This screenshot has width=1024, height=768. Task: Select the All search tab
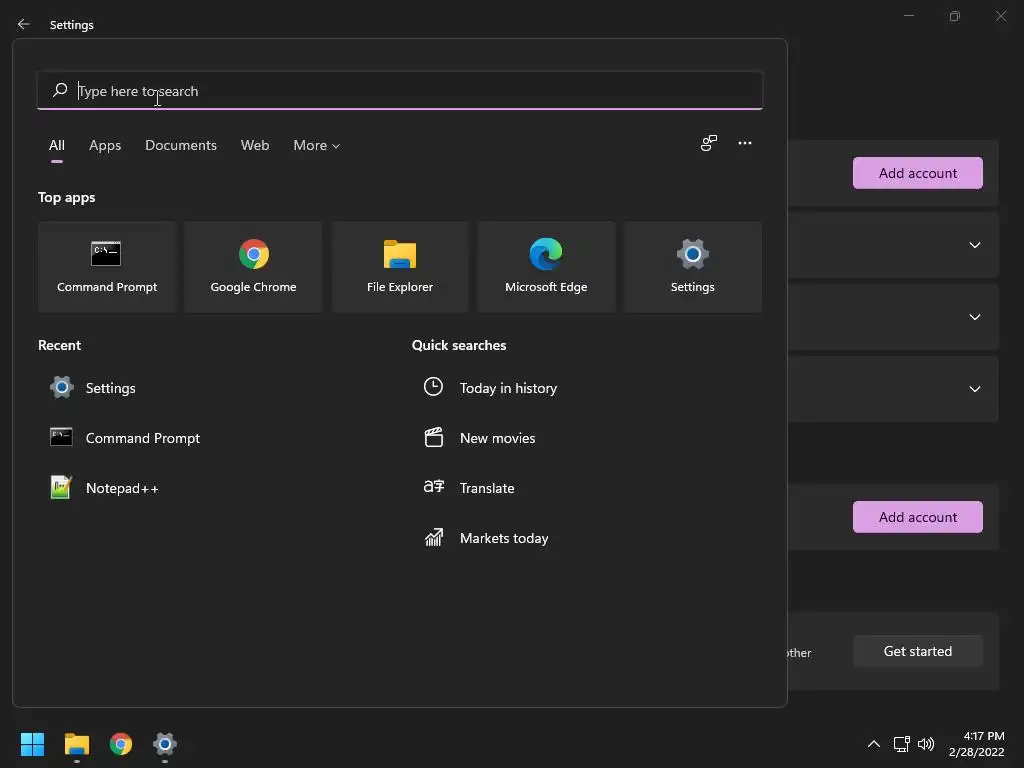(57, 146)
